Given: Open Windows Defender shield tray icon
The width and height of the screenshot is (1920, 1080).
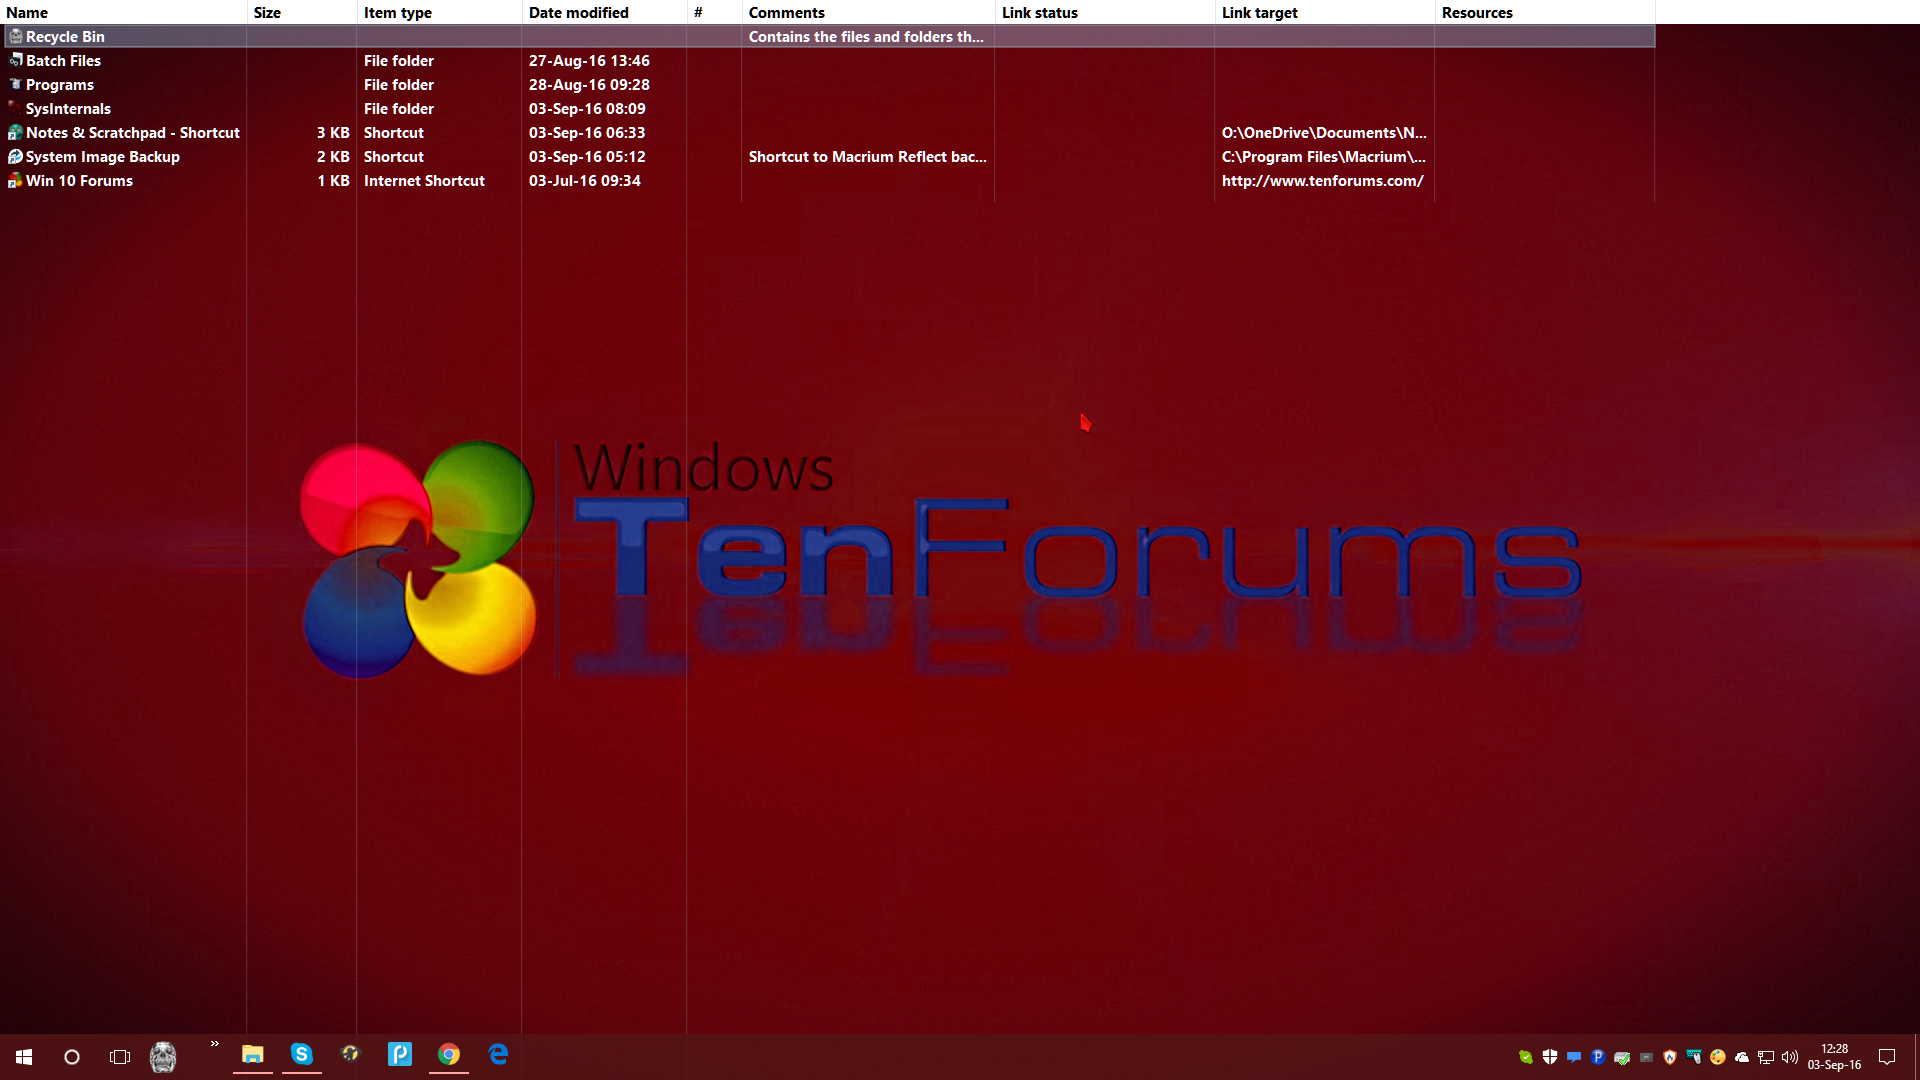Looking at the screenshot, I should point(1550,1057).
